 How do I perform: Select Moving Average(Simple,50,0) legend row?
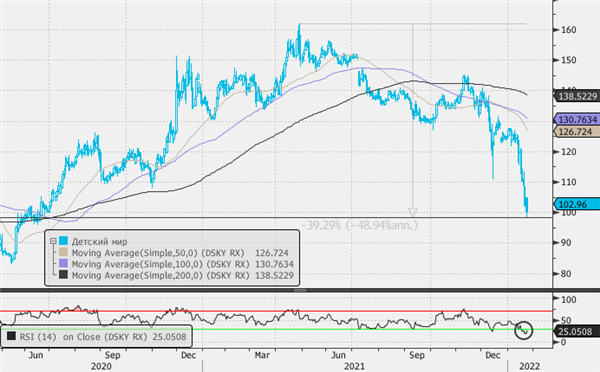180,253
